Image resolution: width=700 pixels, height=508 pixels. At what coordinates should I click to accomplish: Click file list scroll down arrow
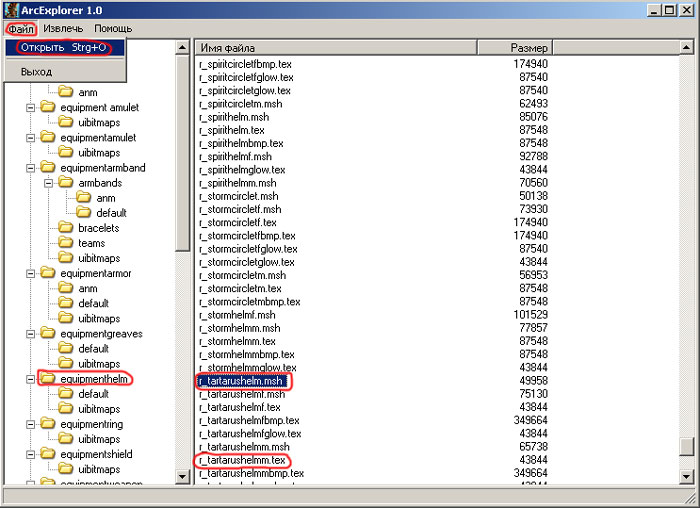click(686, 477)
